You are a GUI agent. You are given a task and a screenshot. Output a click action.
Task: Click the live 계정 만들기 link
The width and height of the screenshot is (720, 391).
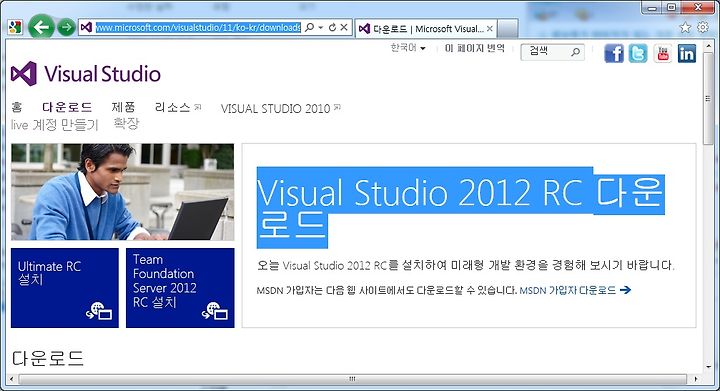pos(55,124)
